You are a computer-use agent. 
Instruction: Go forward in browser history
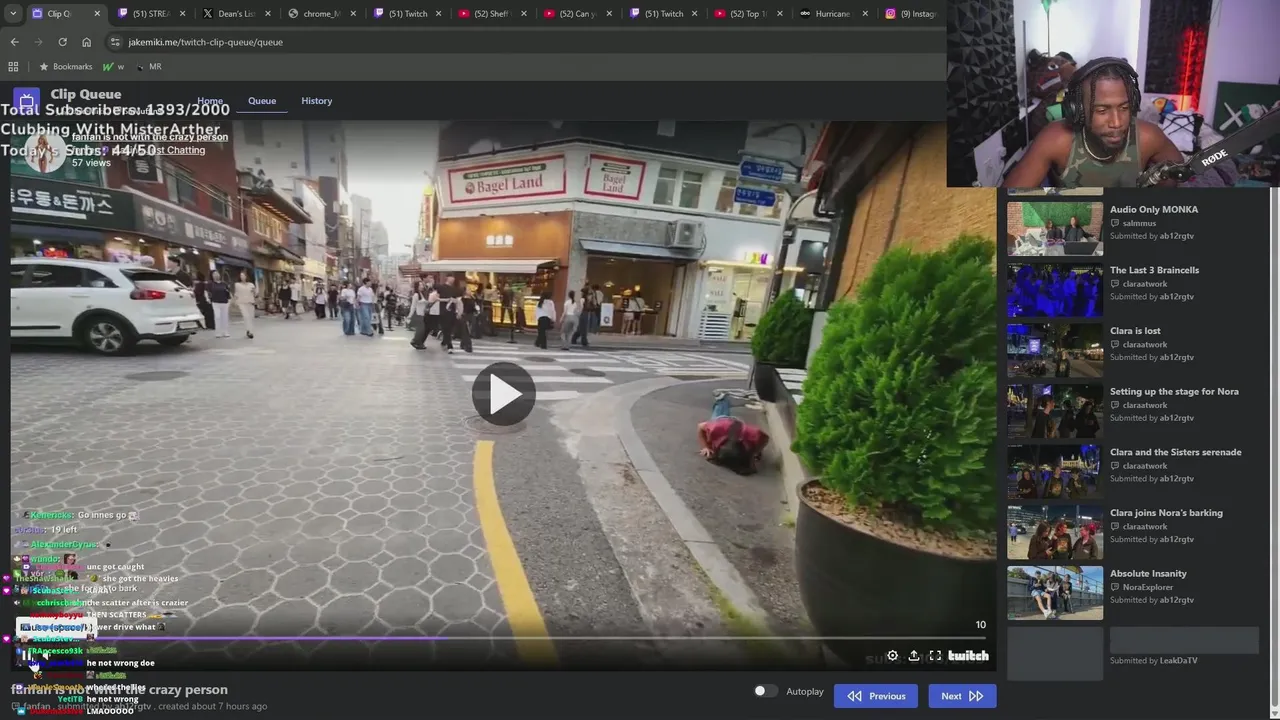[38, 42]
